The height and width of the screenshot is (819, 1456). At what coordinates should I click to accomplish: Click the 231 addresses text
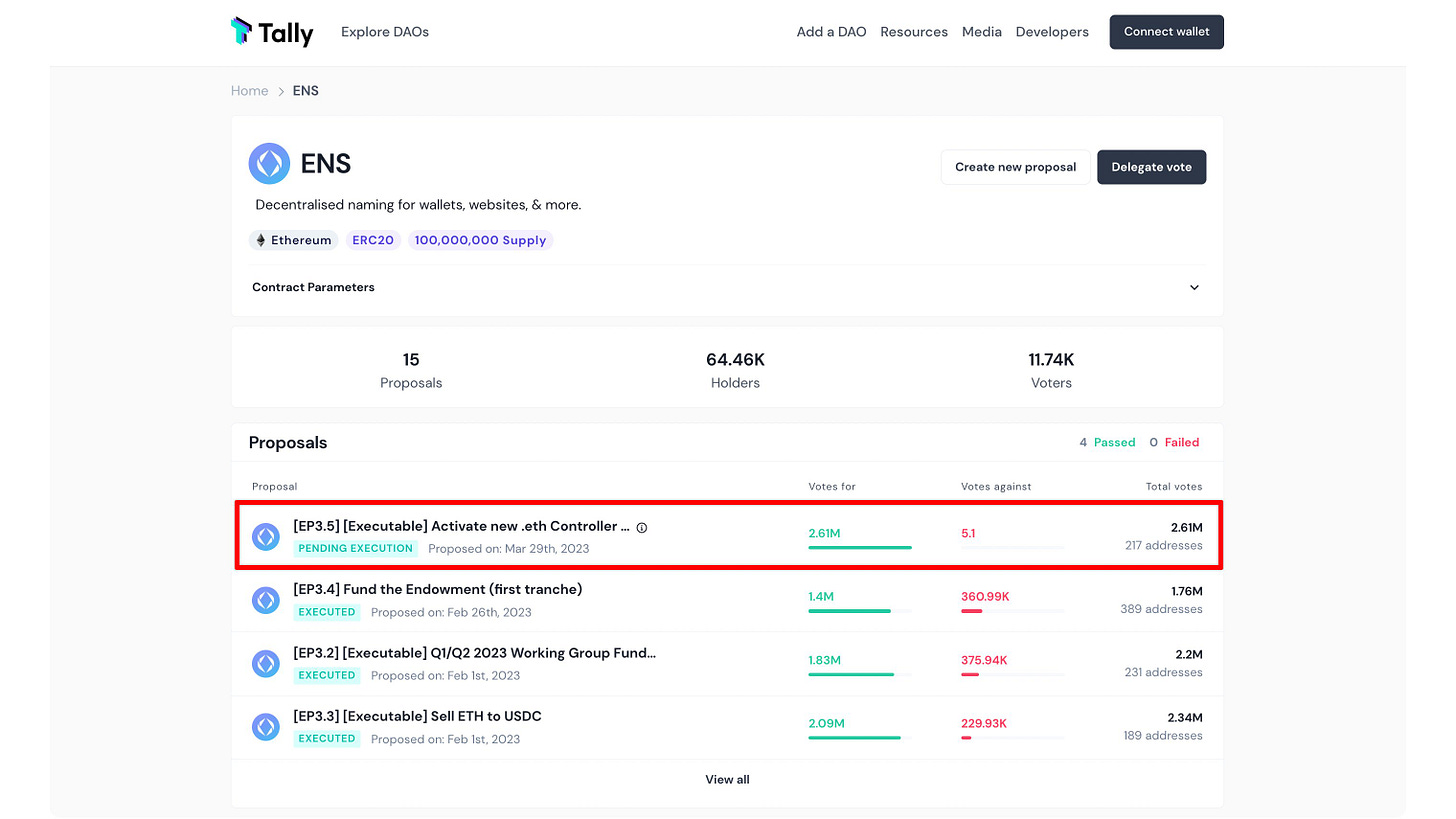tap(1164, 672)
